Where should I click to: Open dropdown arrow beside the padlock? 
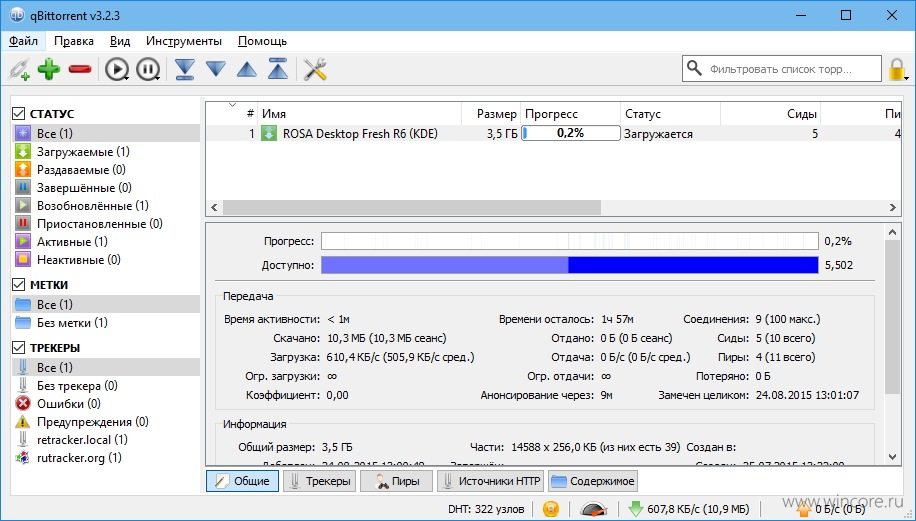[906, 78]
